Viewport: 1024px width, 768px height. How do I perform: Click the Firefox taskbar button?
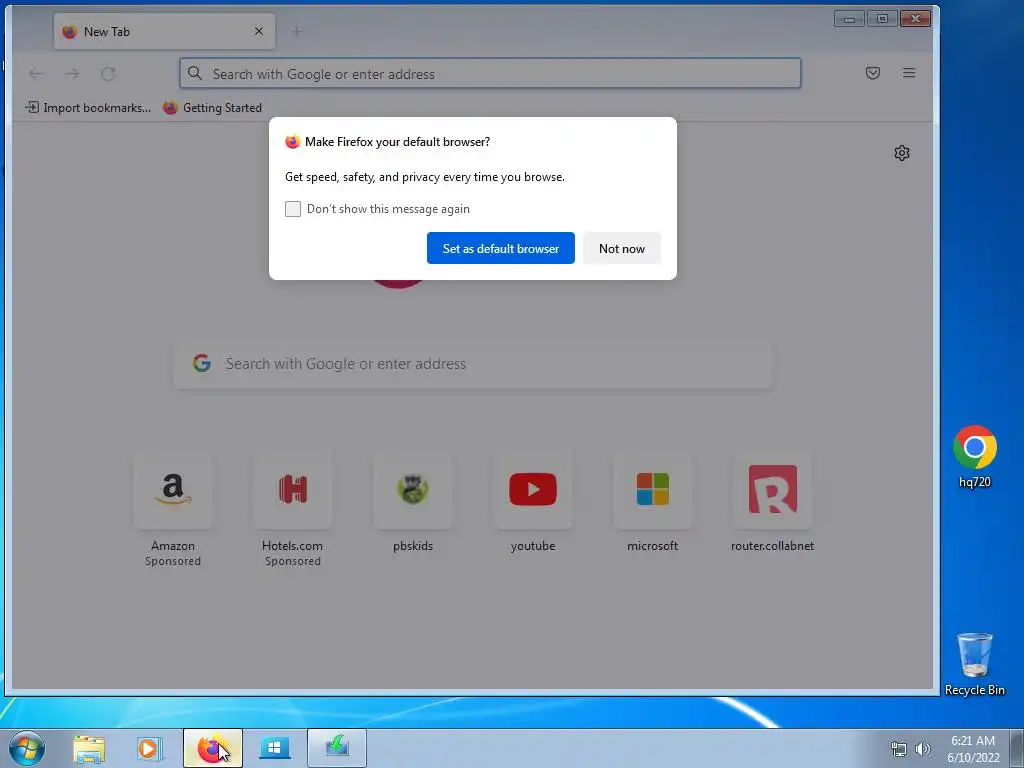[x=213, y=748]
